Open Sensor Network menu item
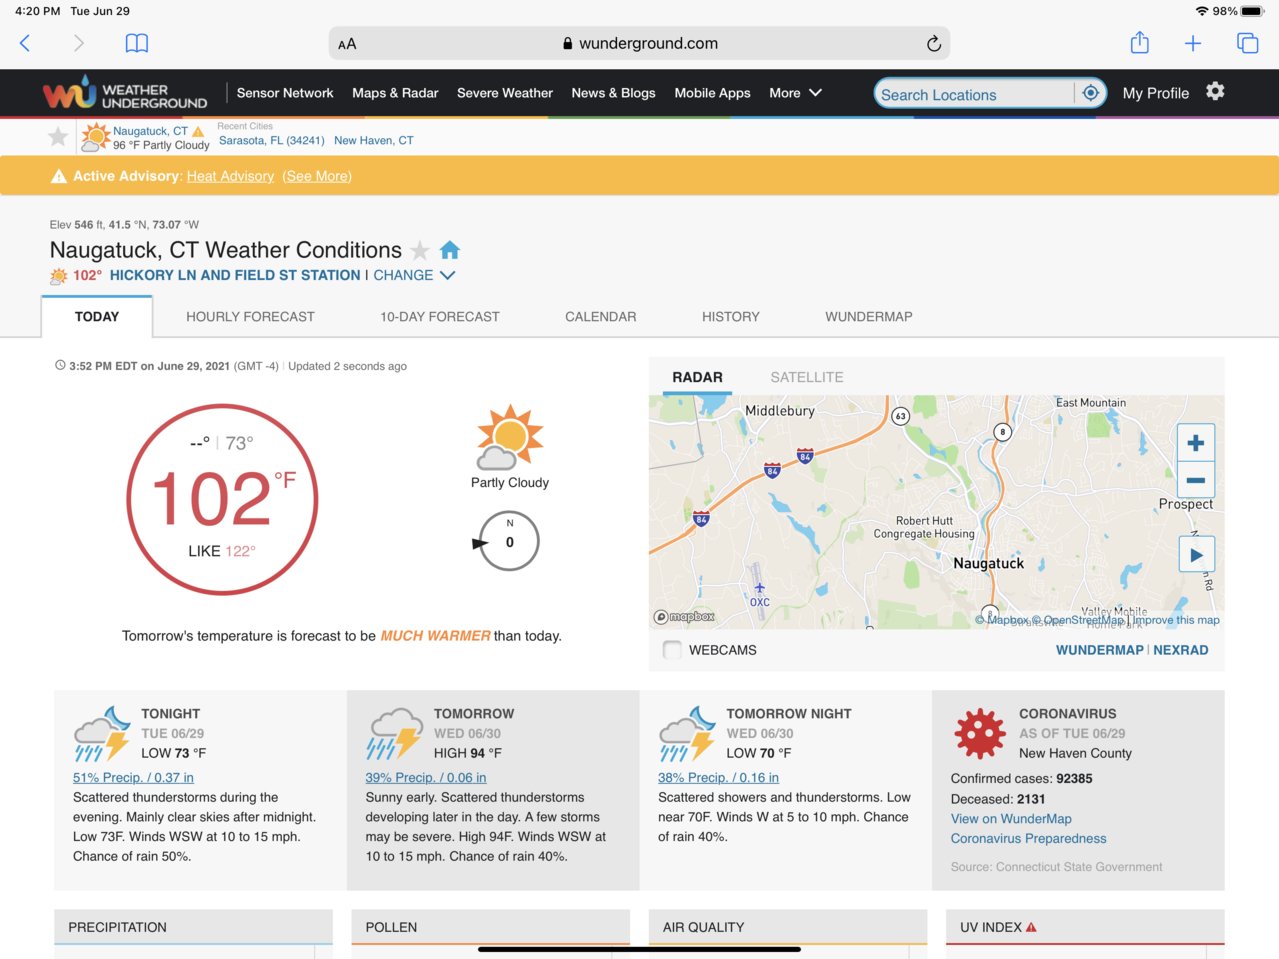Screen dimensions: 1279x959 285,93
